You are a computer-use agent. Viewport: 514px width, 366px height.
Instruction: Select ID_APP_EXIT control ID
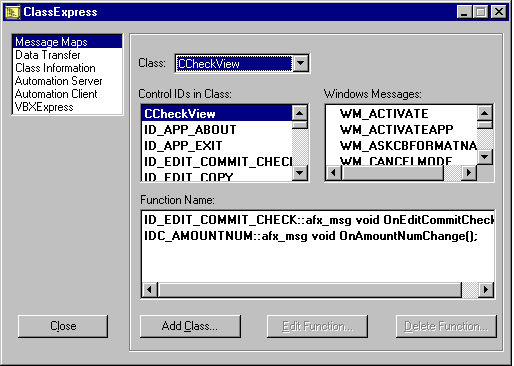[217, 145]
